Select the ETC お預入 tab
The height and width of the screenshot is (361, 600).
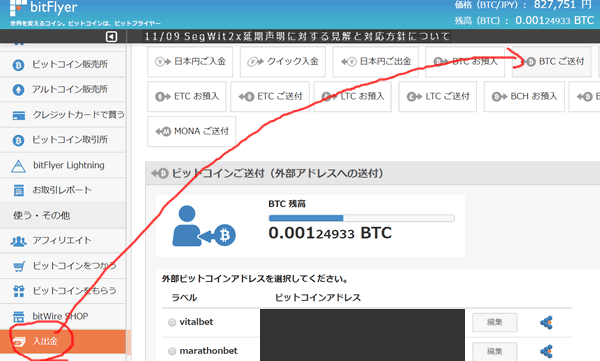(x=187, y=96)
